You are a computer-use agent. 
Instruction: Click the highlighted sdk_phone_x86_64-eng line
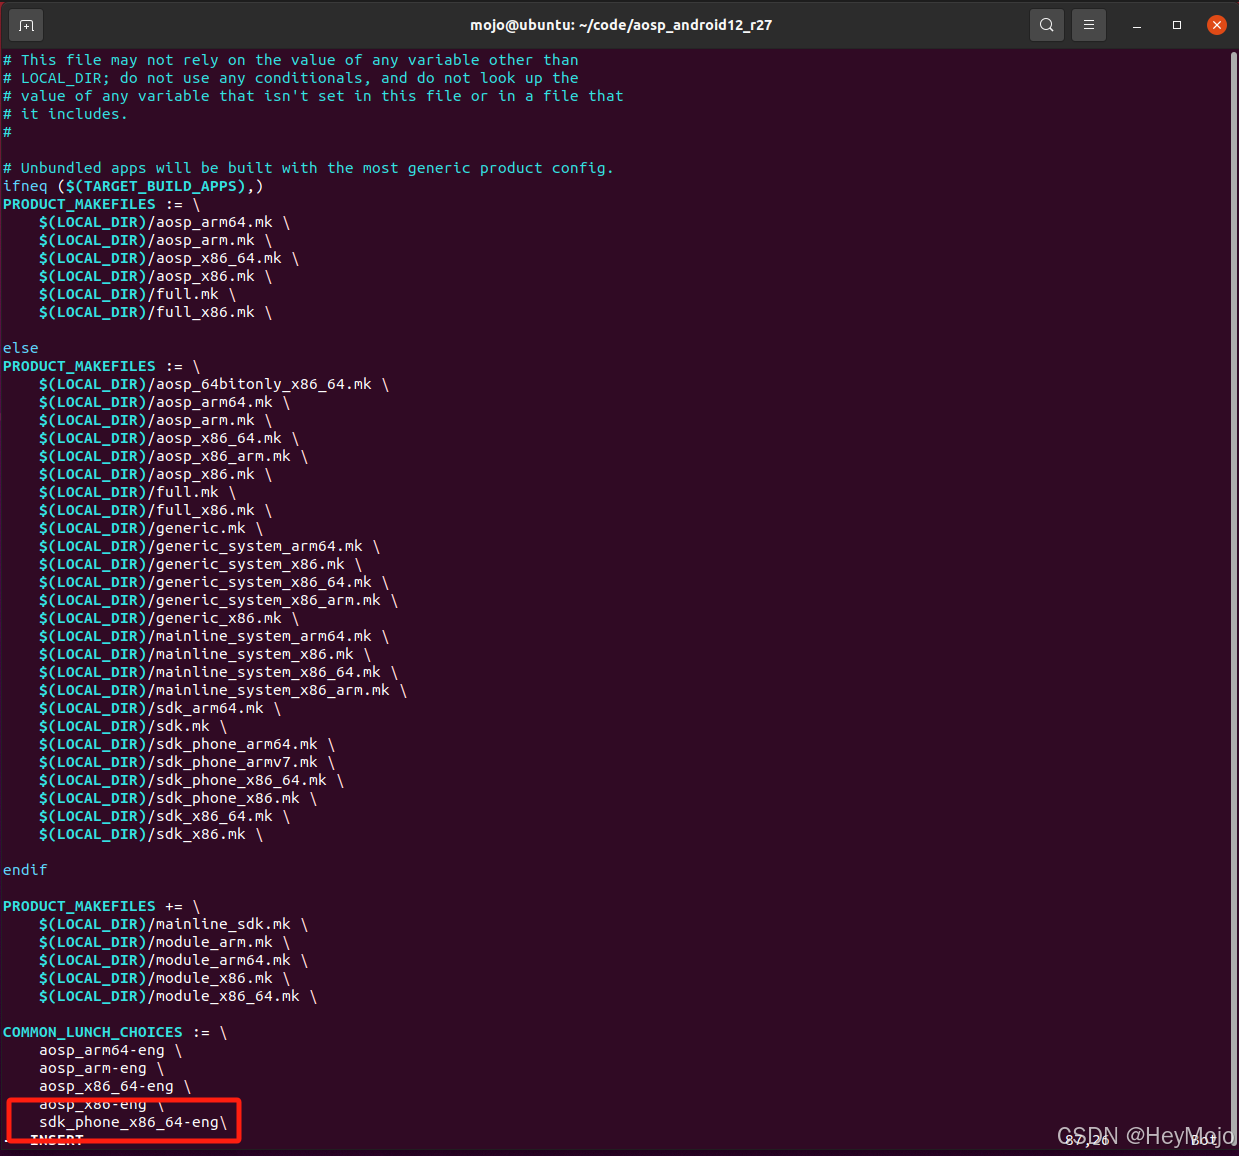point(130,1121)
